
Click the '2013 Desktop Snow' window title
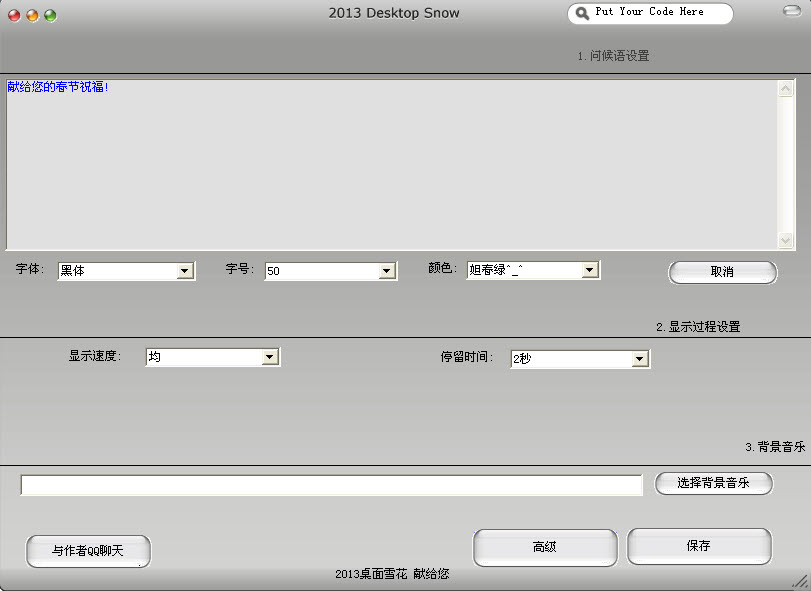tap(394, 13)
